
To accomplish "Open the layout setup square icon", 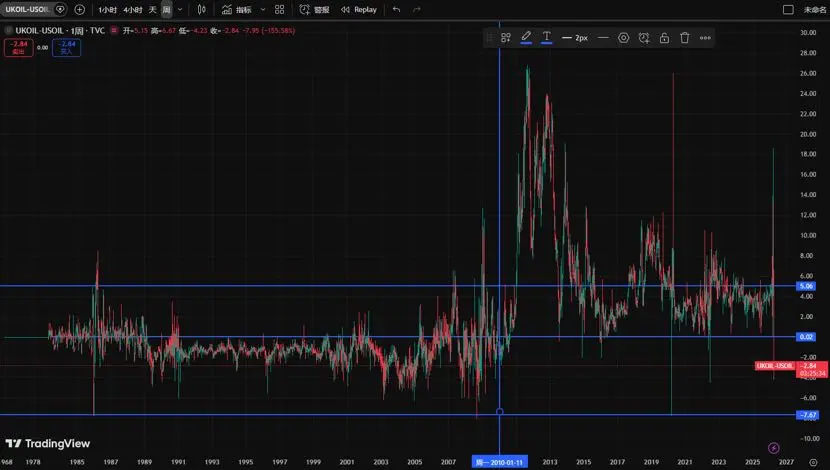I will 788,10.
